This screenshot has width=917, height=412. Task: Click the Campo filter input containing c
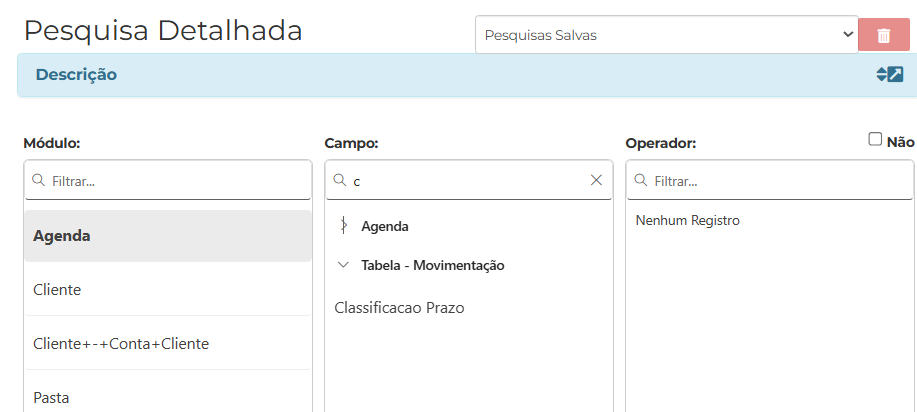(x=468, y=180)
